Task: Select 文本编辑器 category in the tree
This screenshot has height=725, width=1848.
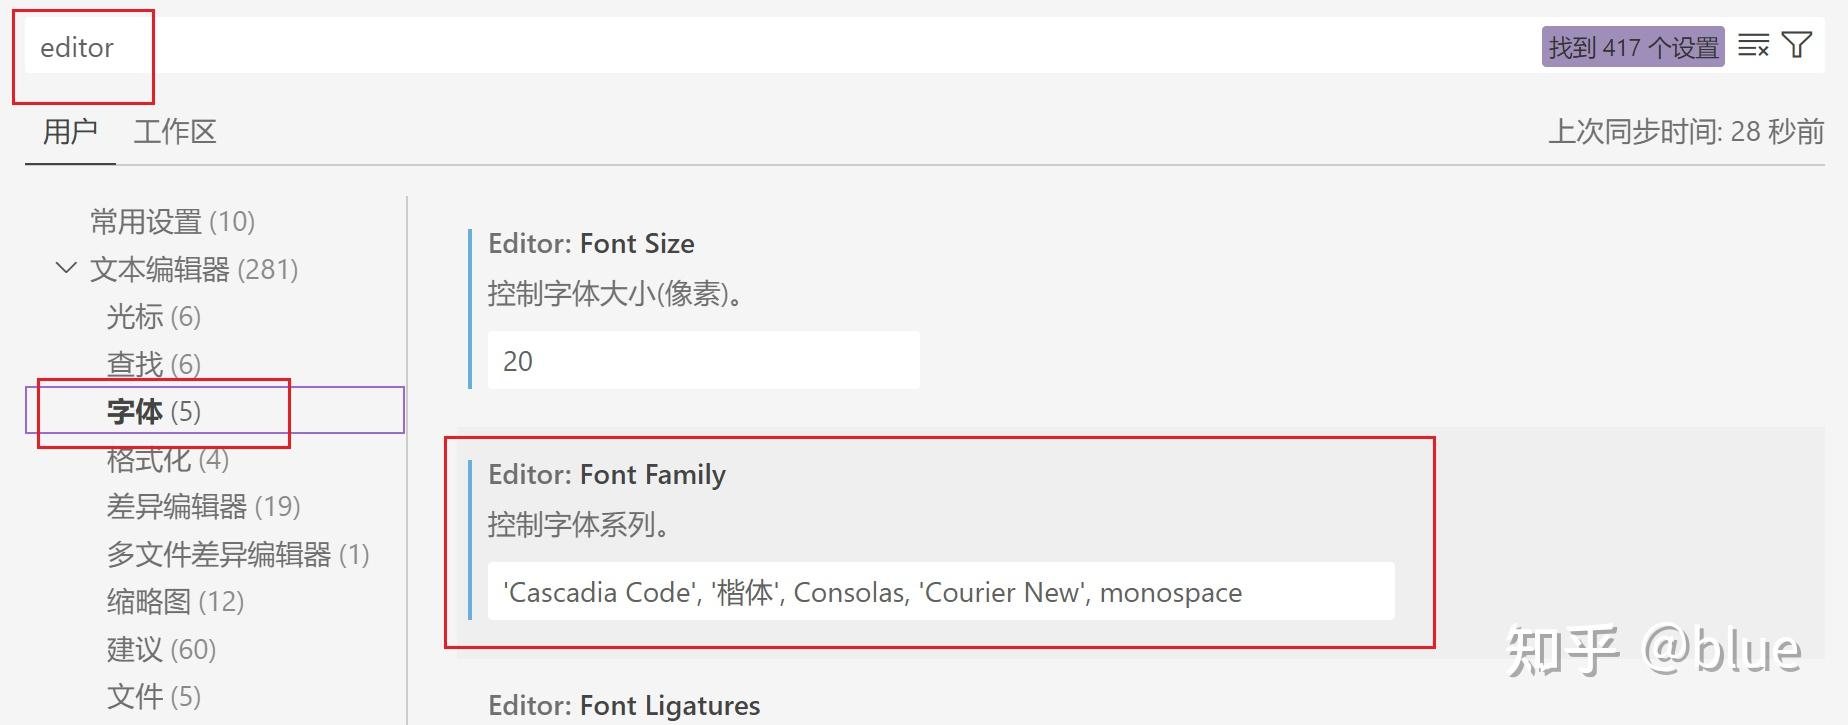Action: point(194,269)
